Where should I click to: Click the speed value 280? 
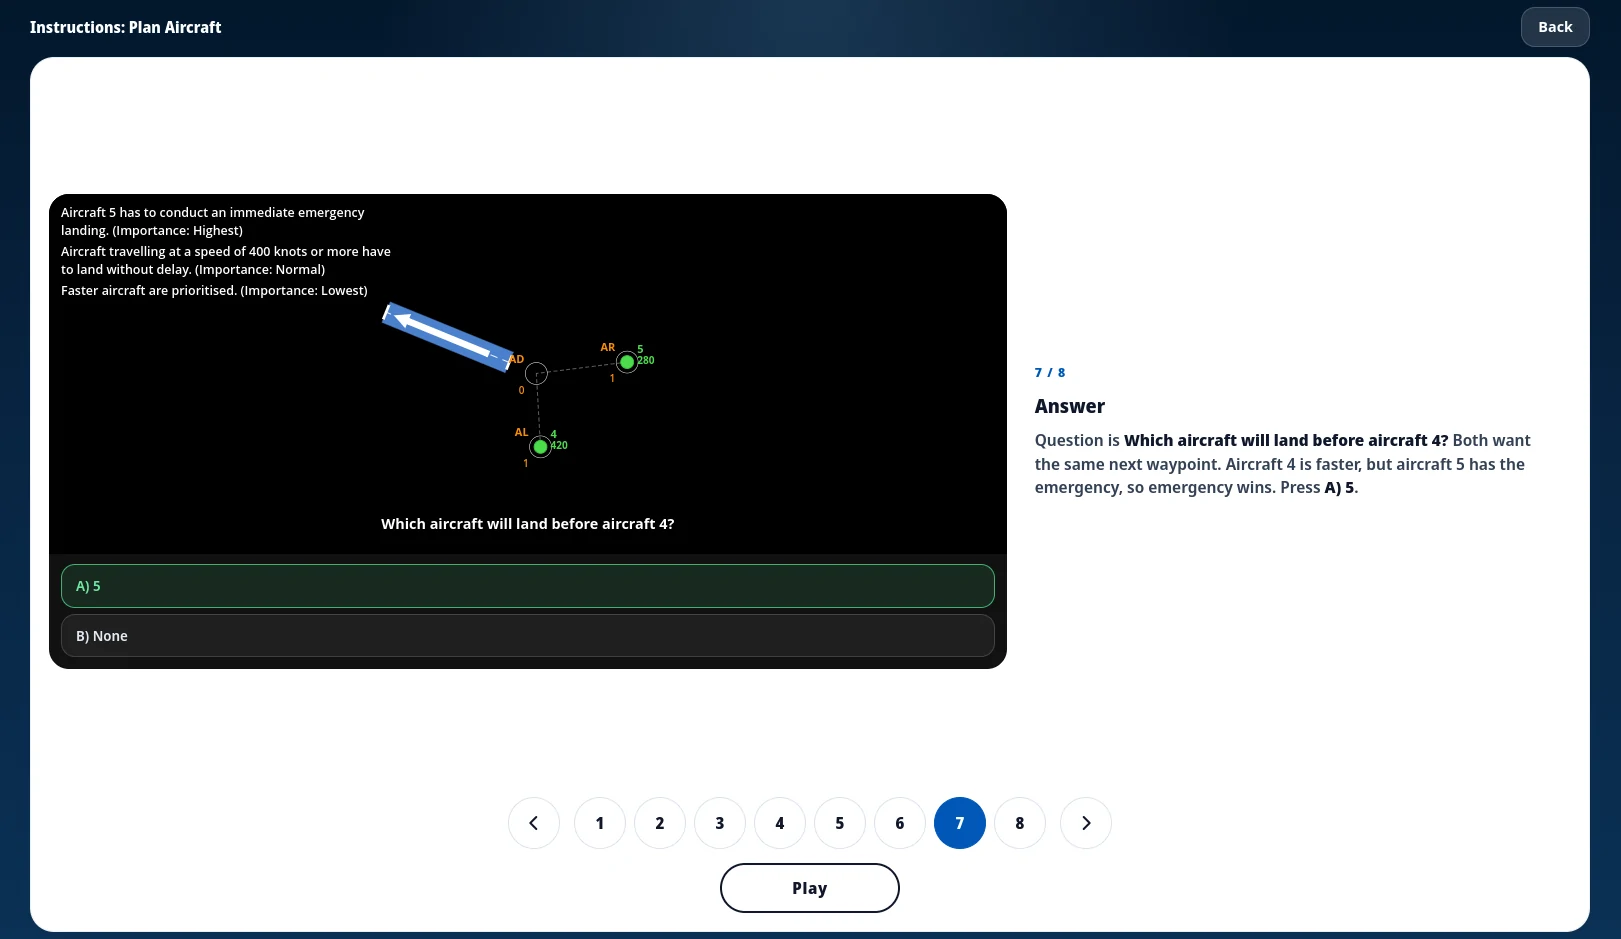coord(646,360)
